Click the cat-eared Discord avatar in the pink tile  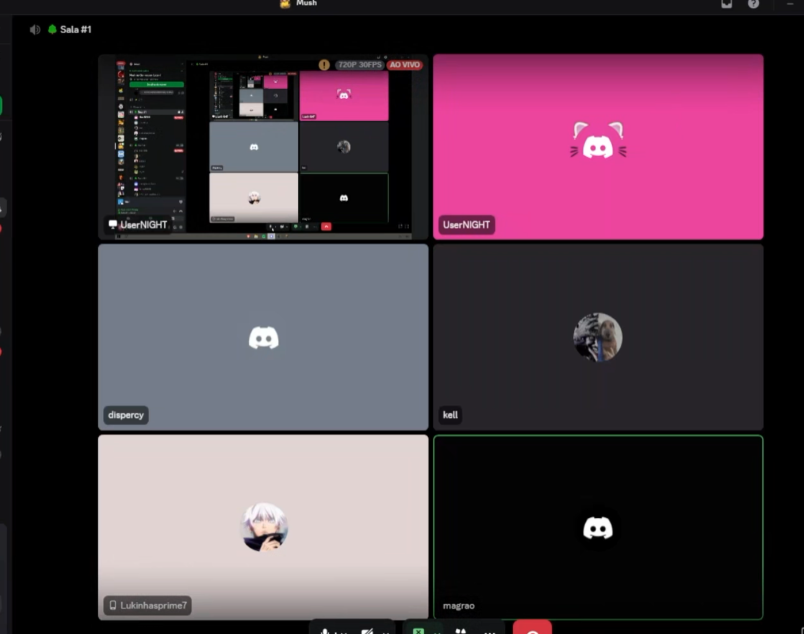[598, 141]
